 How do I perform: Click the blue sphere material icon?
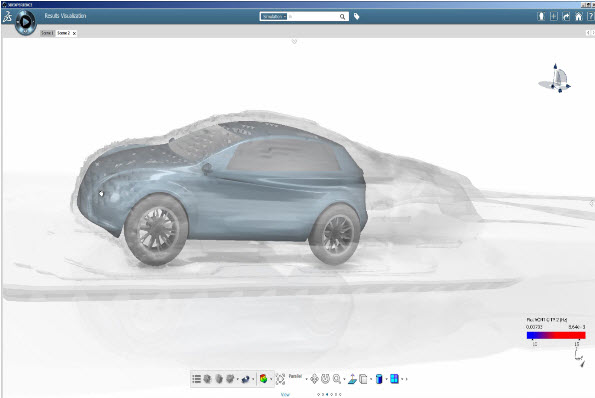246,379
